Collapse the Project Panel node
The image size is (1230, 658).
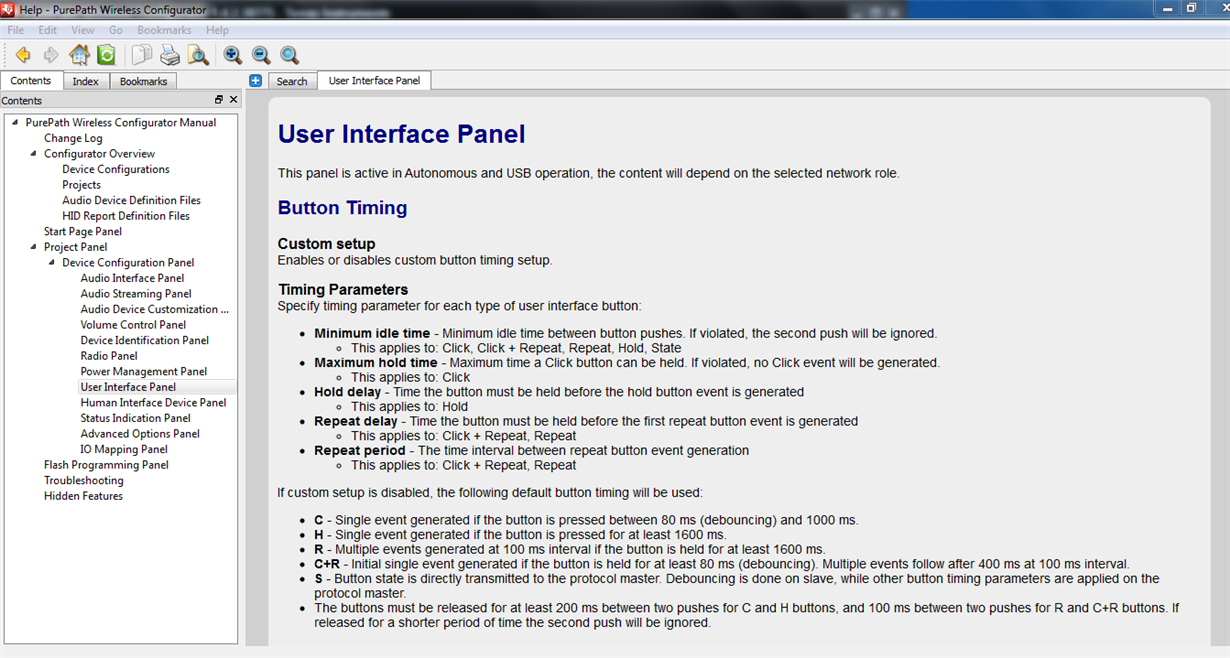(x=33, y=247)
